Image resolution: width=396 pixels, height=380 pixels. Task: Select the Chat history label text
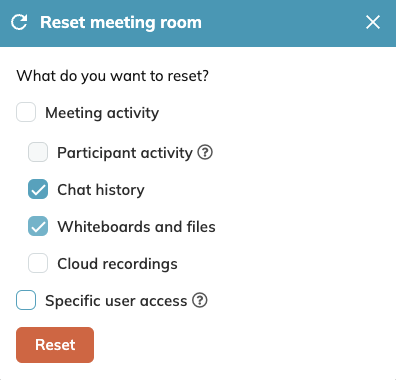pos(101,190)
